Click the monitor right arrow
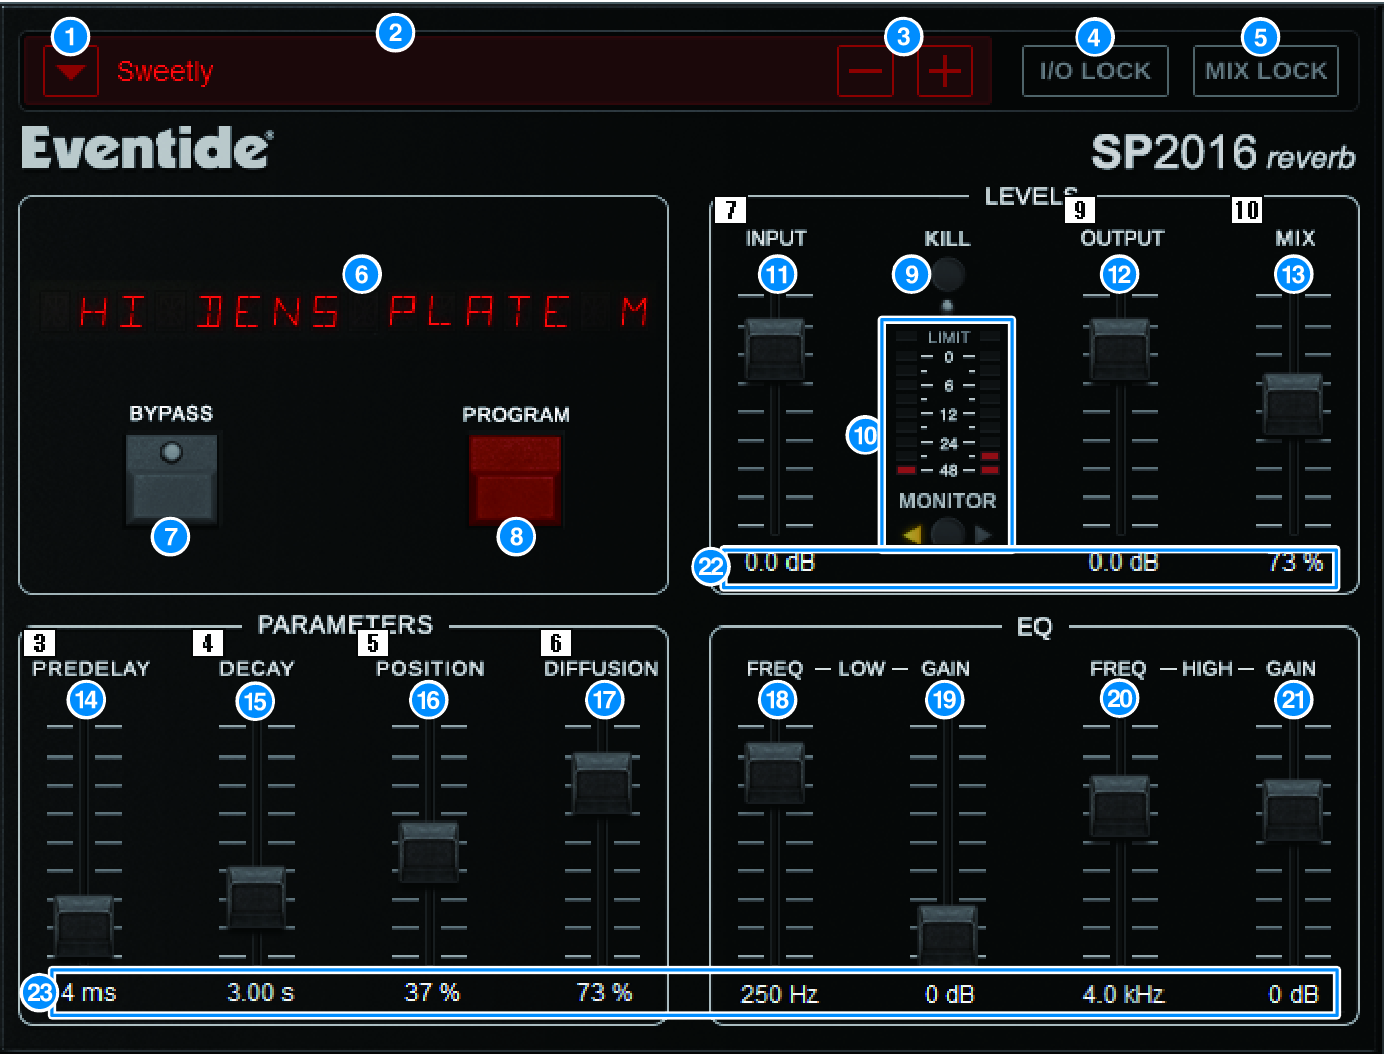 pos(984,535)
